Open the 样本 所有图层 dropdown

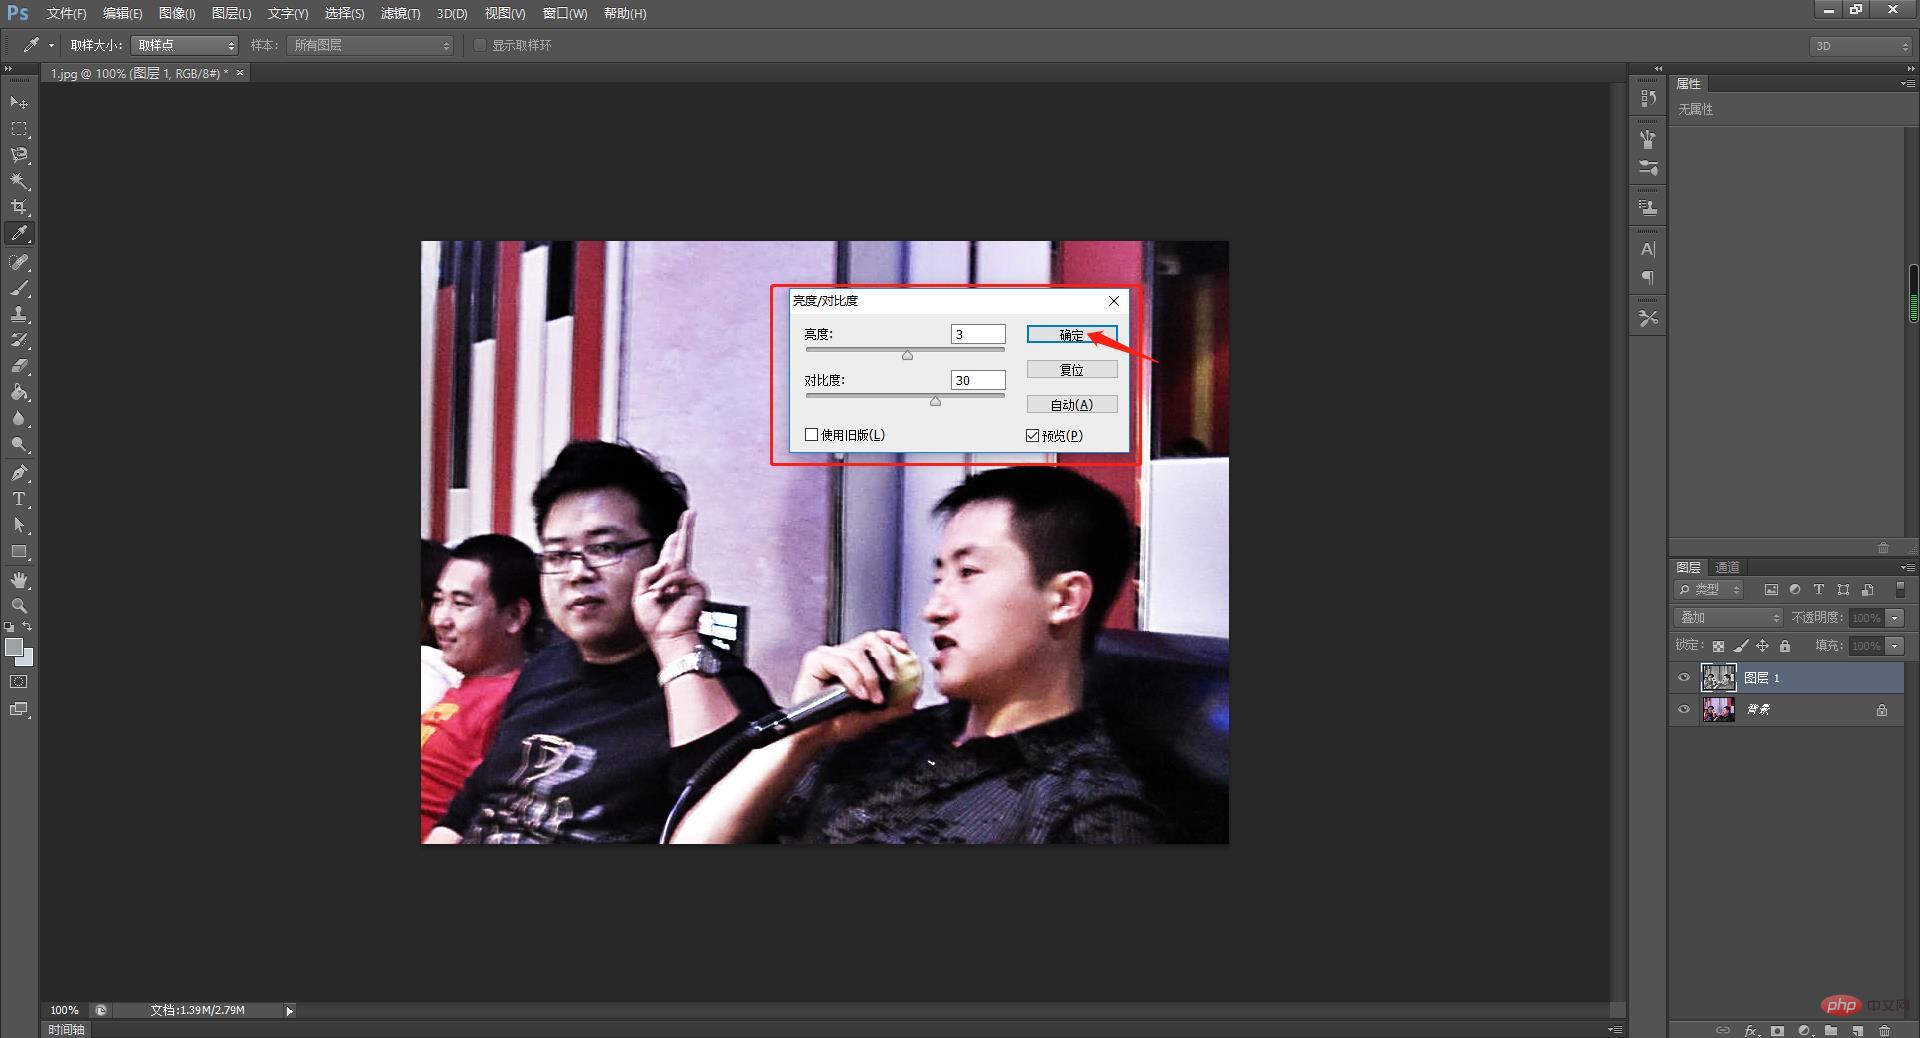point(370,45)
